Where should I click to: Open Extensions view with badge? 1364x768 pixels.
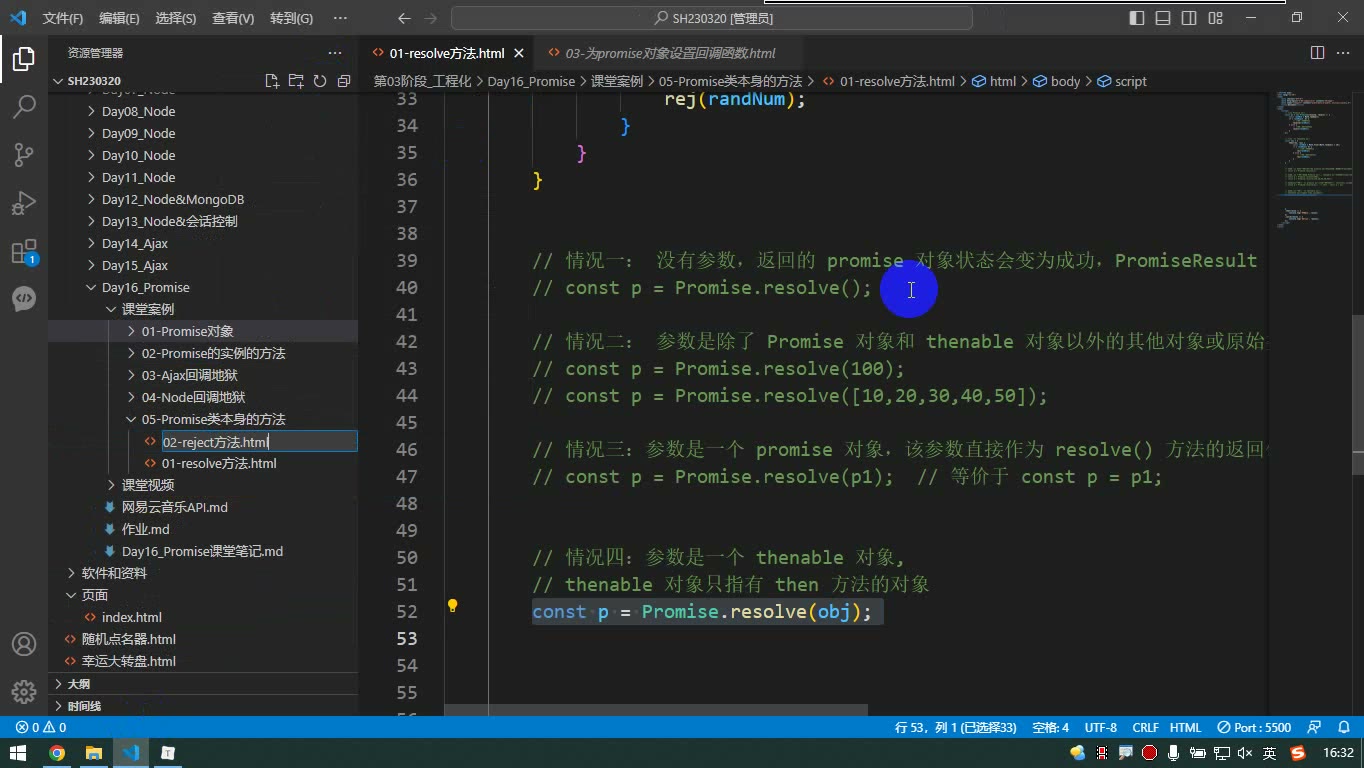(24, 252)
